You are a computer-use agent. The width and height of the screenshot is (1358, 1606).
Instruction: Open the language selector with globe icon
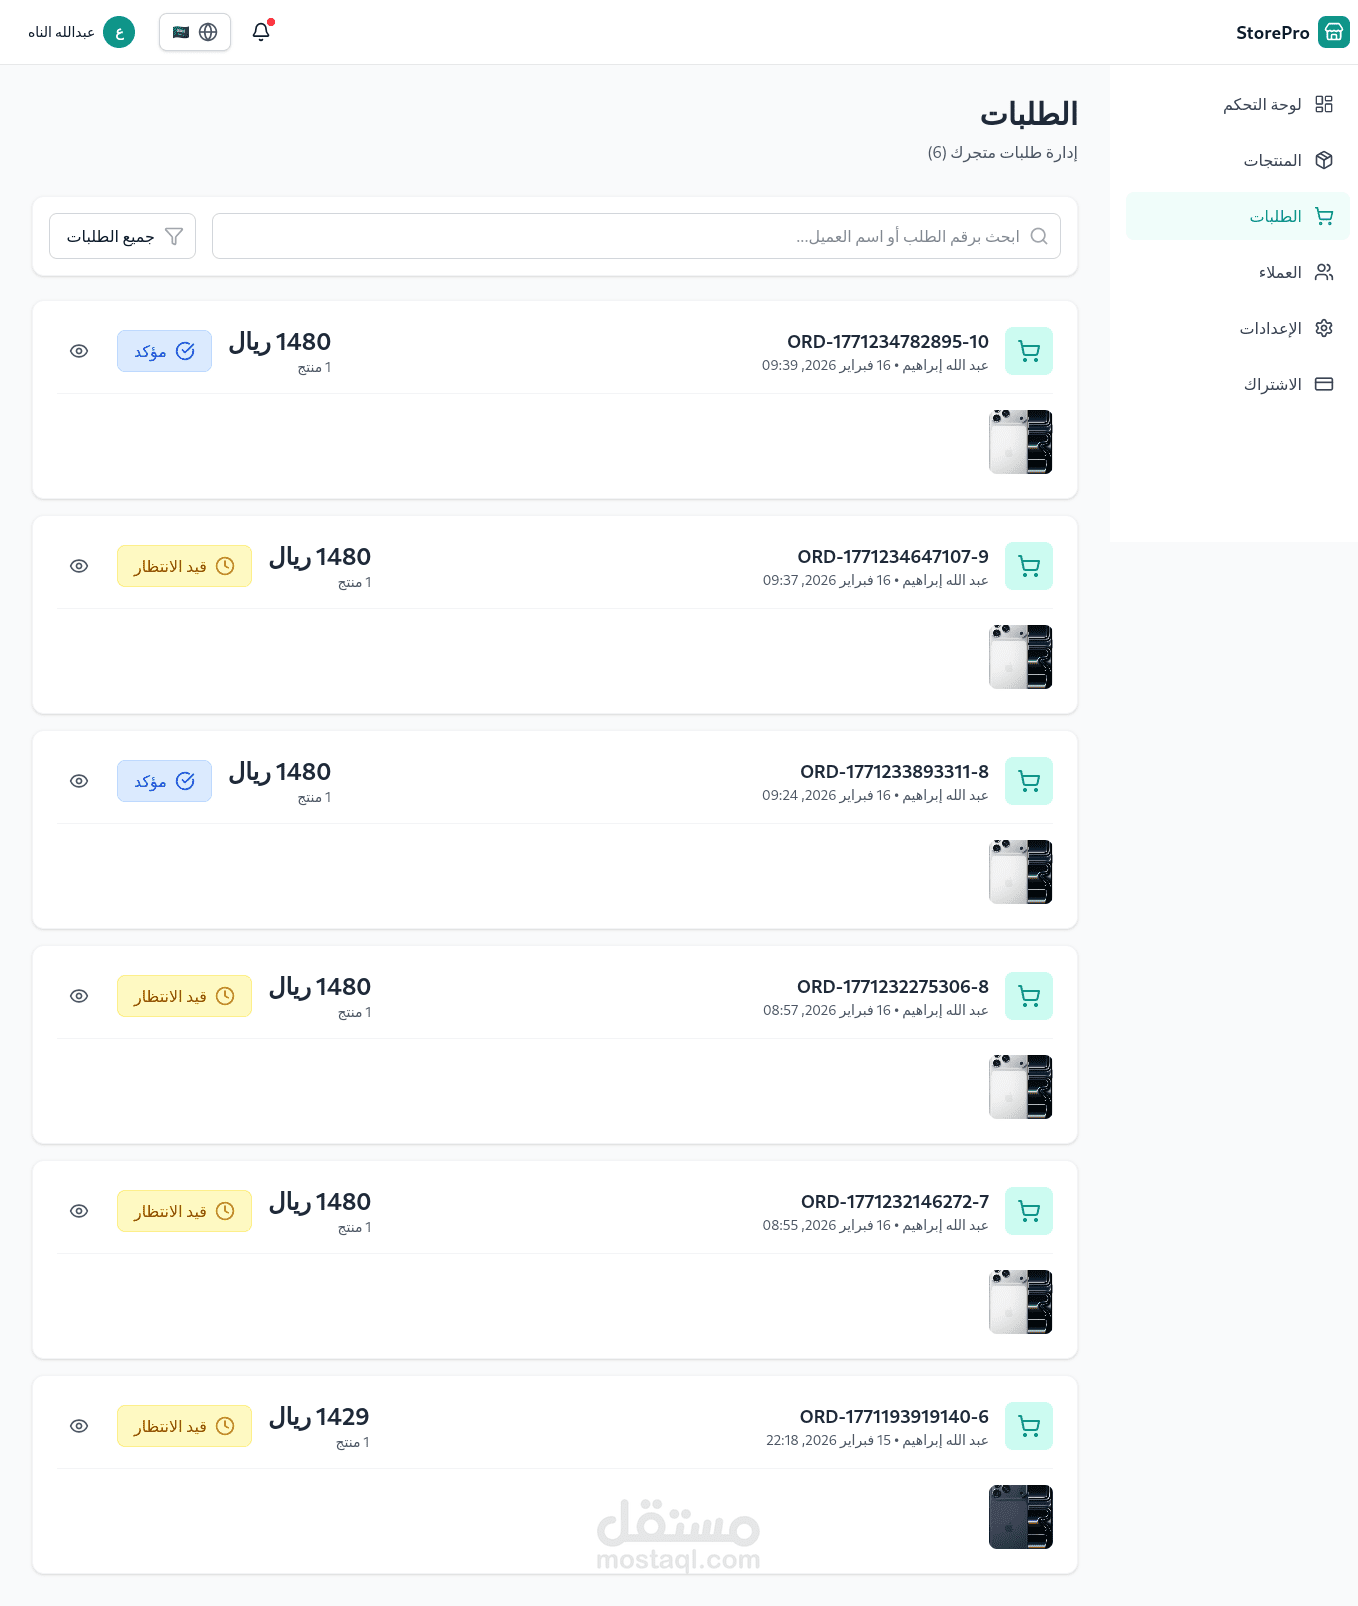[x=195, y=32]
